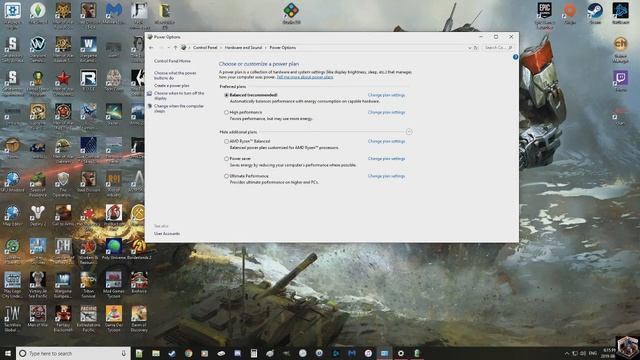The width and height of the screenshot is (640, 360).
Task: Launch the Steam desktop shortcut
Action: (595, 13)
